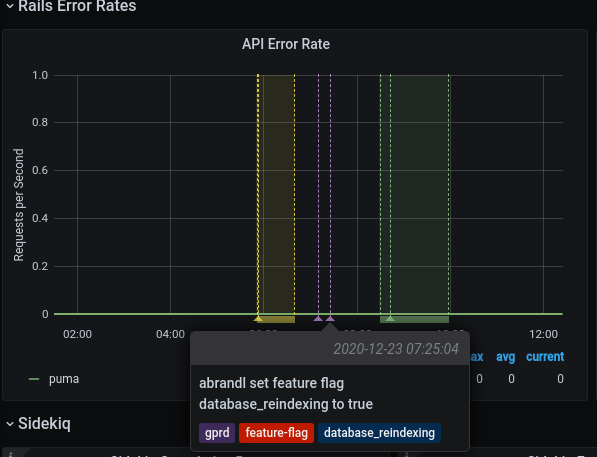Collapse the Sidekiq row chevron
The height and width of the screenshot is (457, 597).
click(10, 424)
